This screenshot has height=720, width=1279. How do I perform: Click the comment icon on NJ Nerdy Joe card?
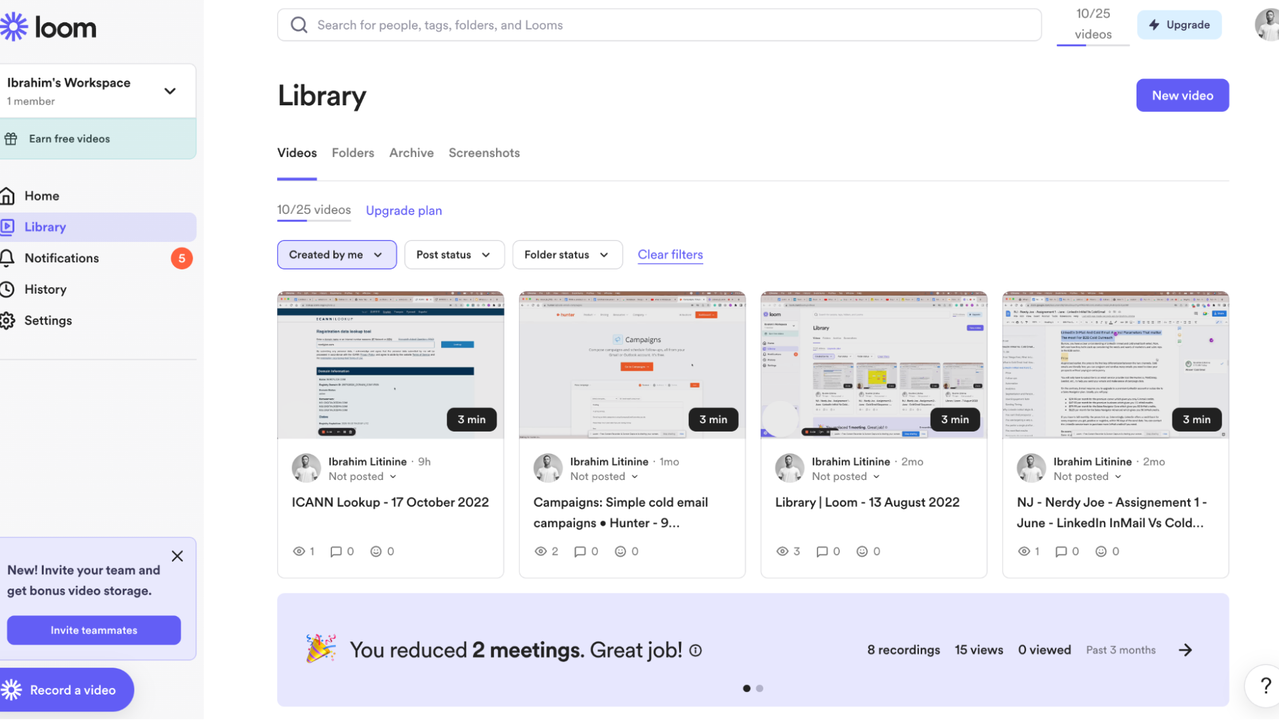1061,551
